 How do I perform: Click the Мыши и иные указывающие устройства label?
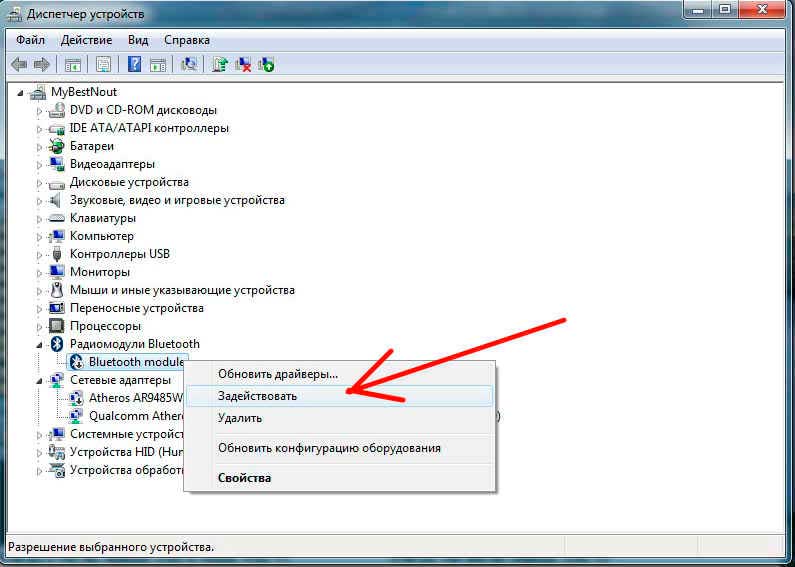[x=182, y=290]
